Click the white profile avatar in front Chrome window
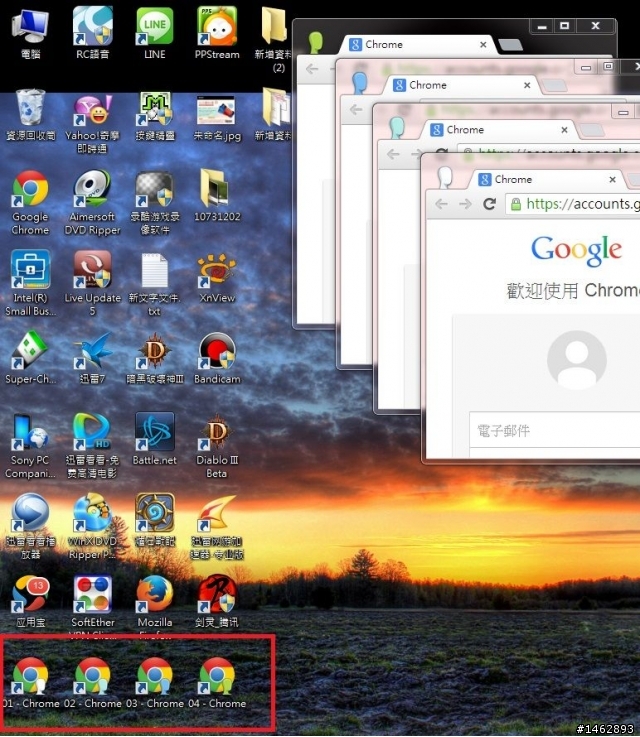Screen dimensions: 640x737 [445, 178]
